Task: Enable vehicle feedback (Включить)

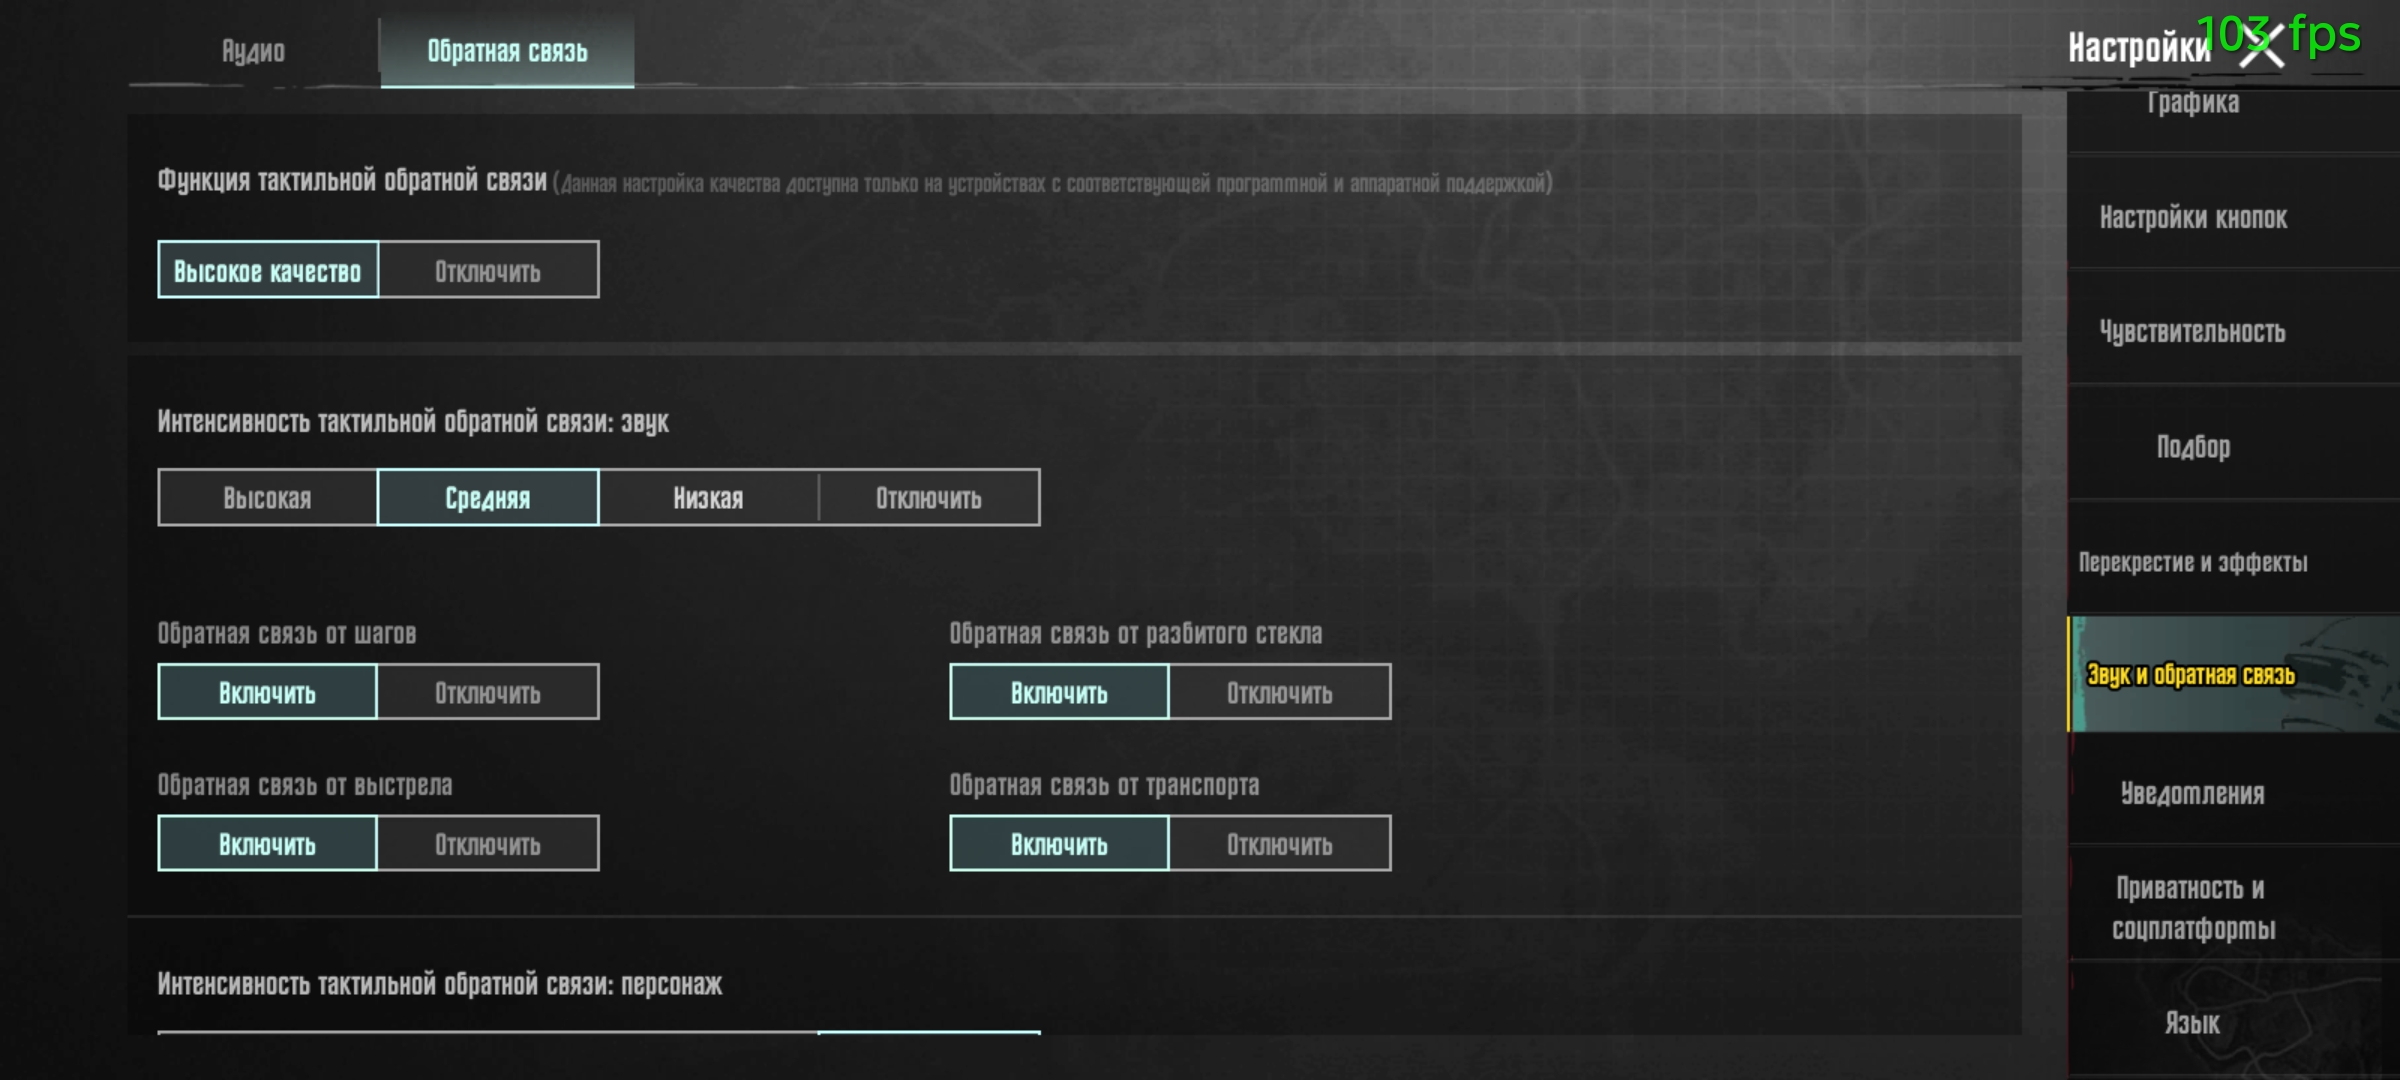Action: (x=1059, y=844)
